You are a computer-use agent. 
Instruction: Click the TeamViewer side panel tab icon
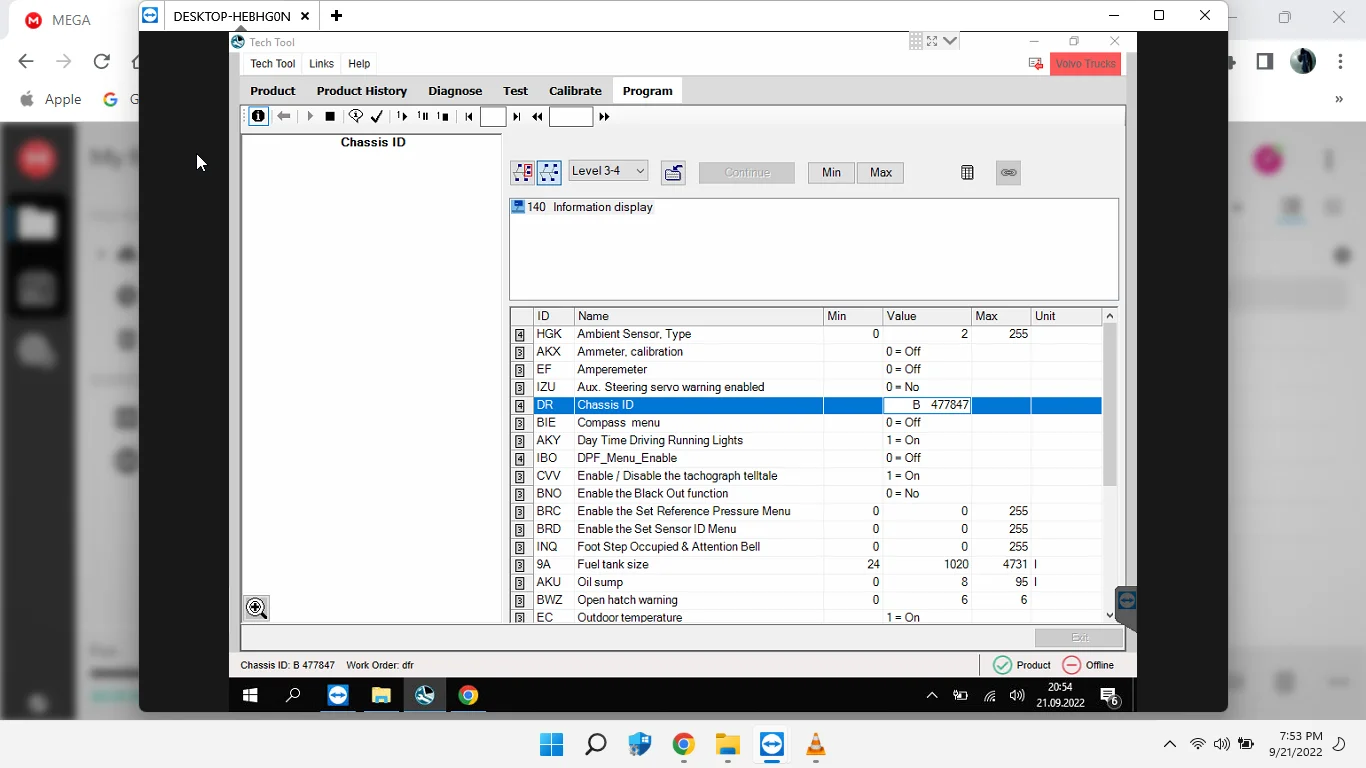[x=1126, y=602]
